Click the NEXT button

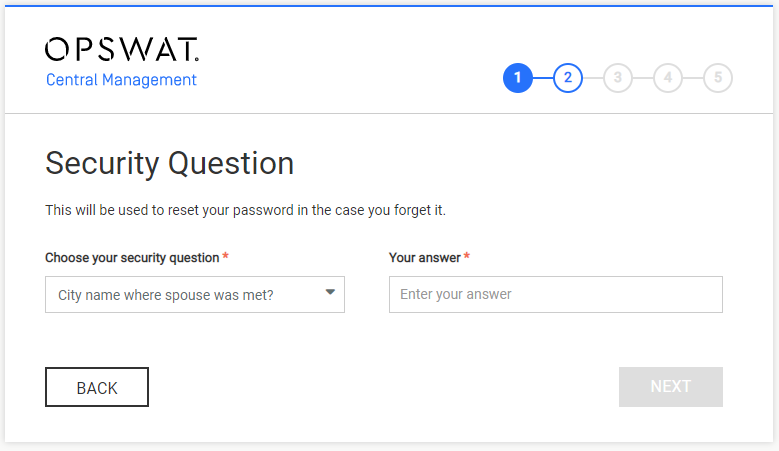click(671, 387)
